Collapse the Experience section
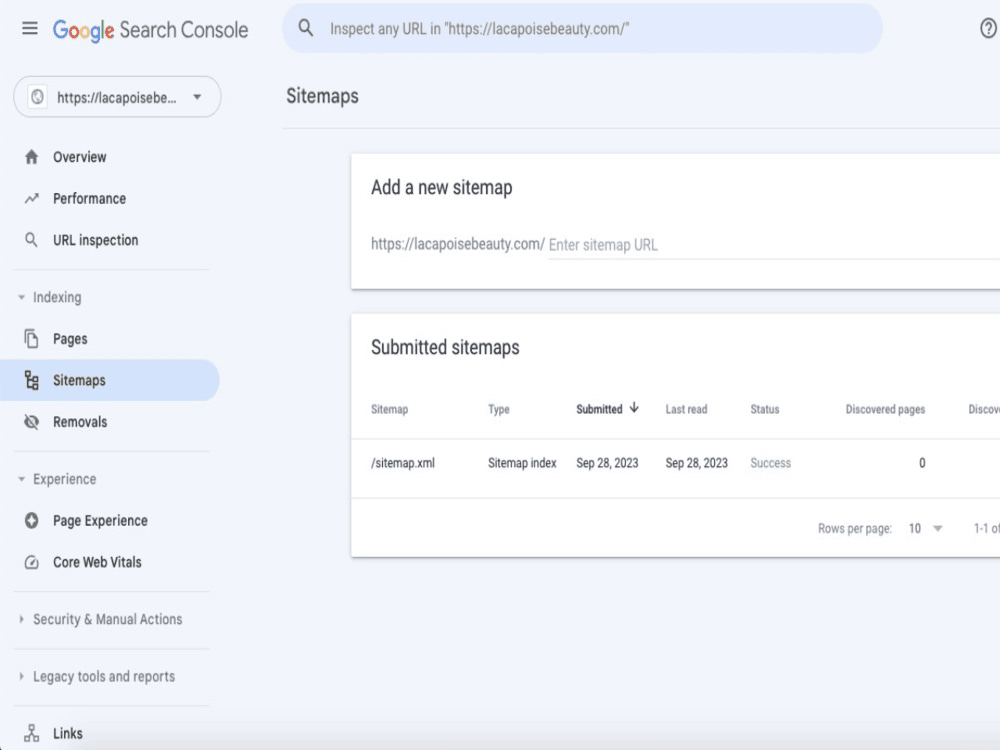The image size is (1000, 750). coord(22,479)
